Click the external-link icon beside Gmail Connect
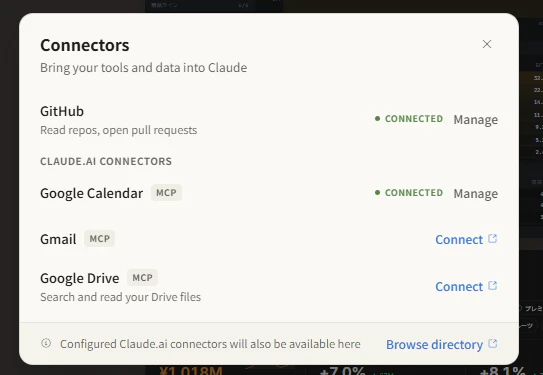 (492, 239)
